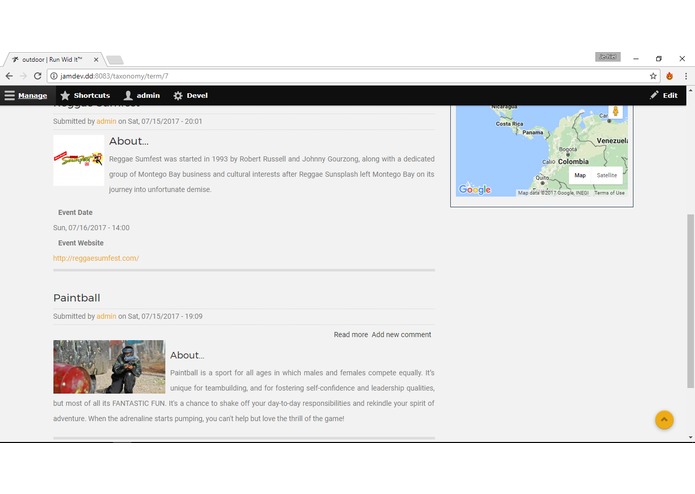Open the Manage admin menu
This screenshot has height=494, width=695.
click(26, 95)
